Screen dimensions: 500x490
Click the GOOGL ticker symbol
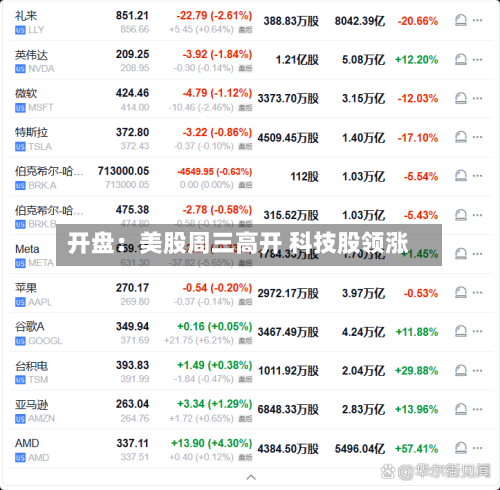click(x=45, y=341)
